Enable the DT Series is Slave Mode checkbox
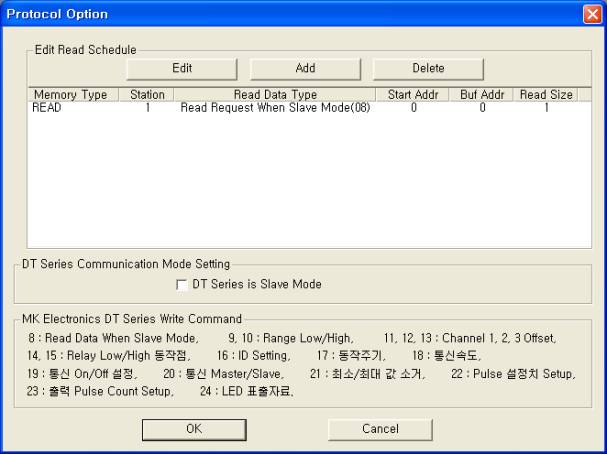Image resolution: width=607 pixels, height=454 pixels. 182,284
